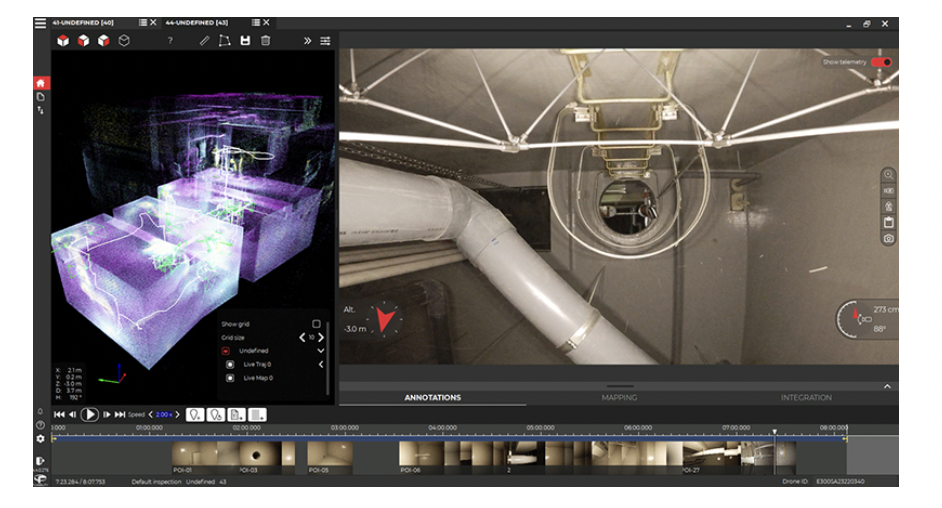
Task: Switch to the 44-UNDEFINED [43] tab
Action: (196, 23)
